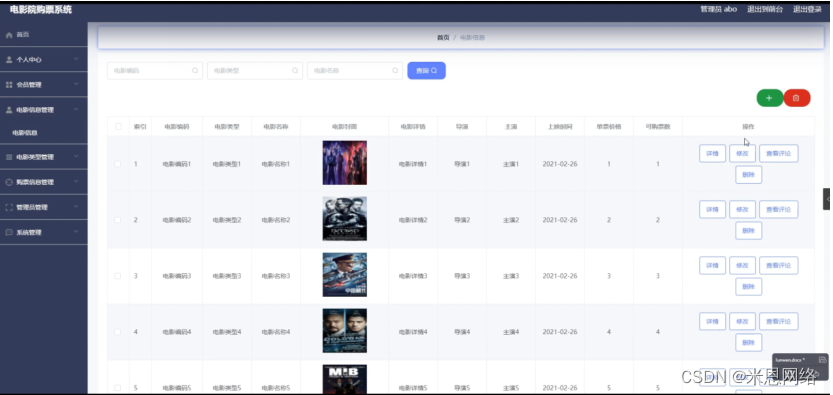Open 详情 for row 电影编码3
The width and height of the screenshot is (833, 395).
712,265
